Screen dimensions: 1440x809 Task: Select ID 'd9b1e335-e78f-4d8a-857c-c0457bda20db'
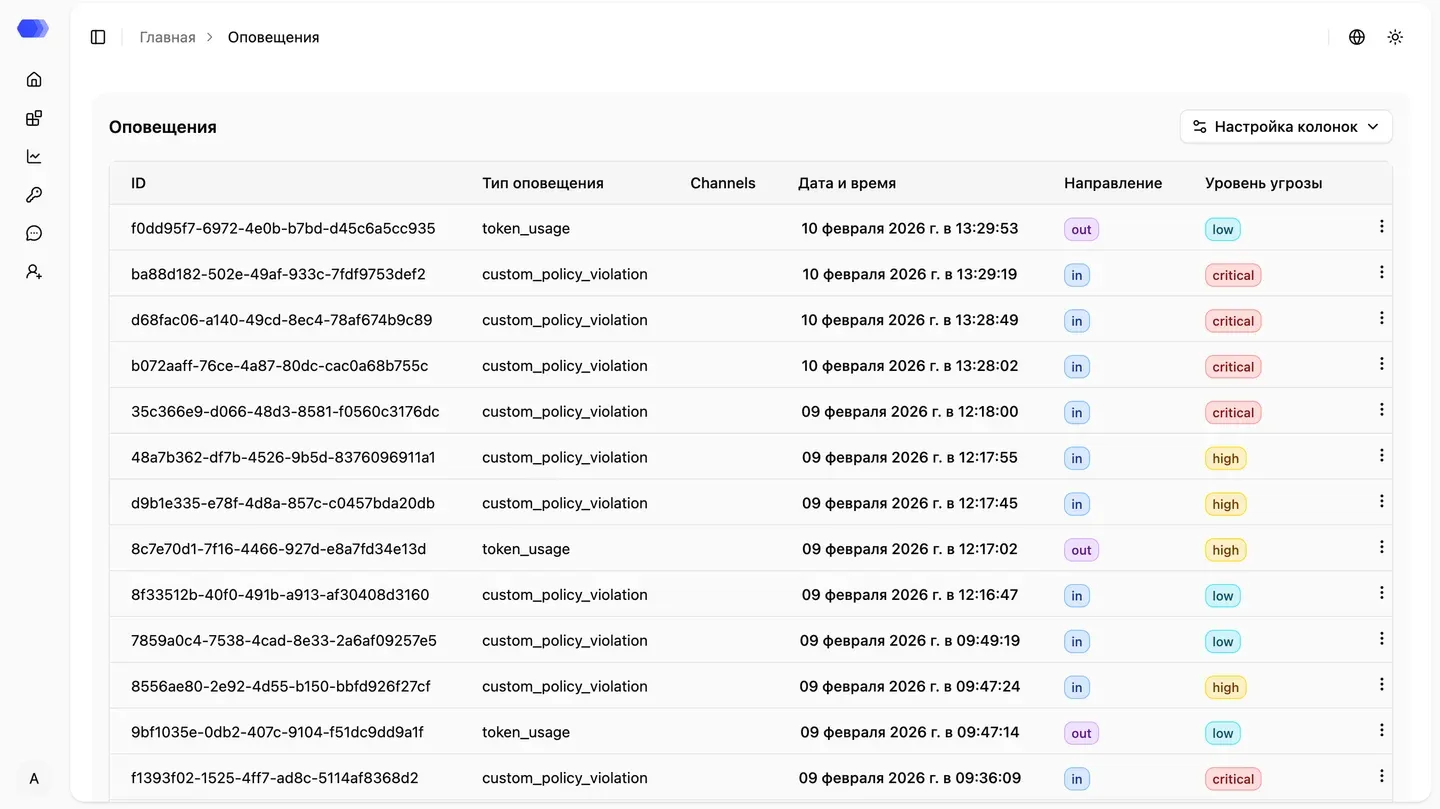(283, 503)
